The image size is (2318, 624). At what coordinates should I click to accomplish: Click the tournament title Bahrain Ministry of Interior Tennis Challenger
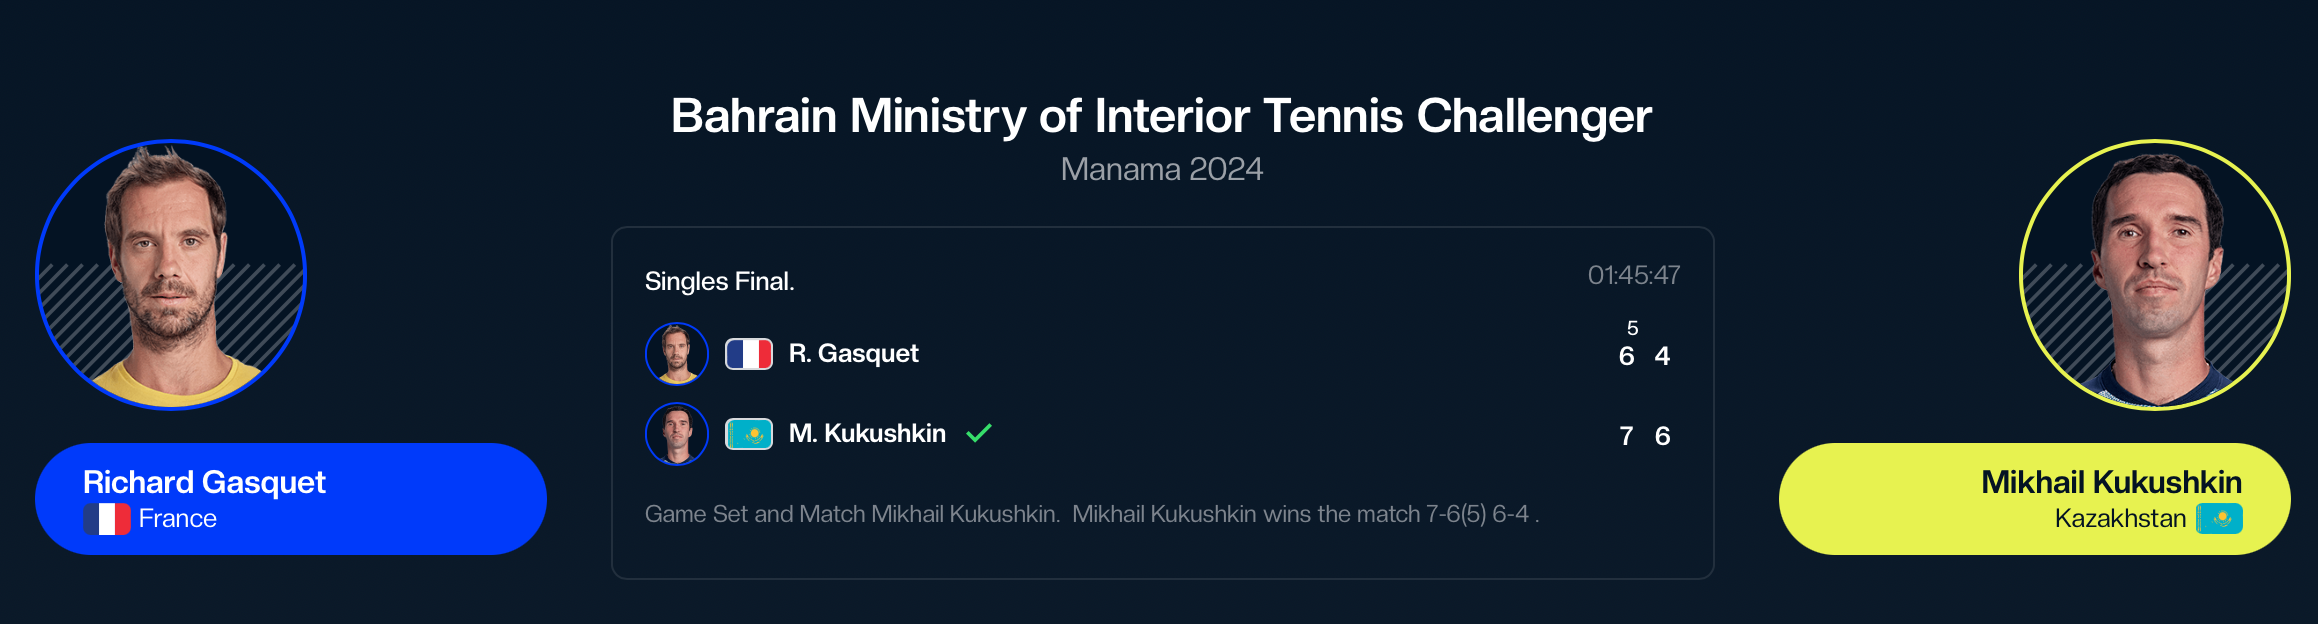[x=1161, y=116]
